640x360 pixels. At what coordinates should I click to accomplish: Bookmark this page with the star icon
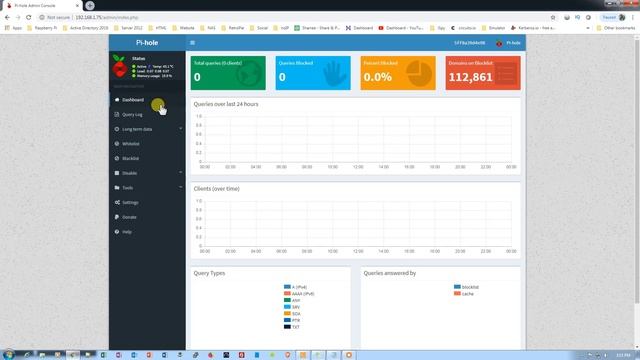(x=553, y=18)
